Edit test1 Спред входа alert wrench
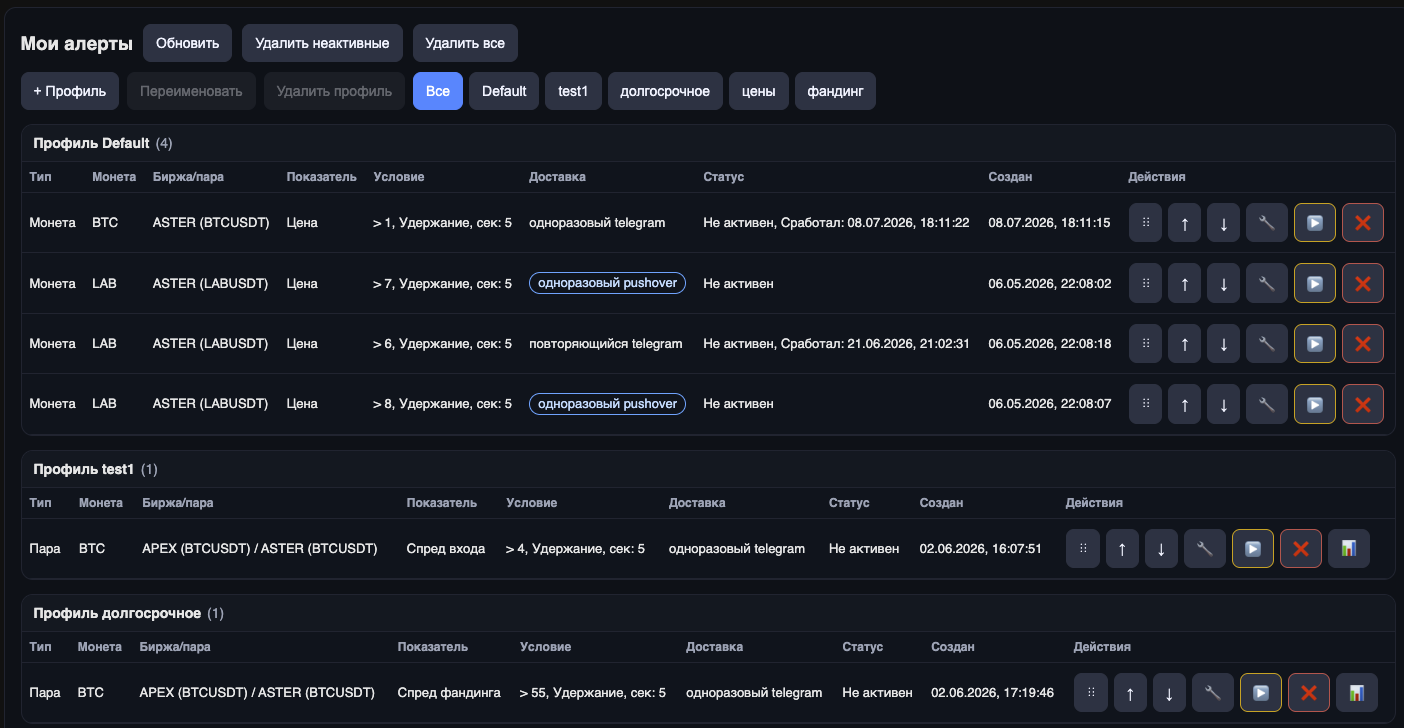This screenshot has width=1404, height=728. 1205,548
